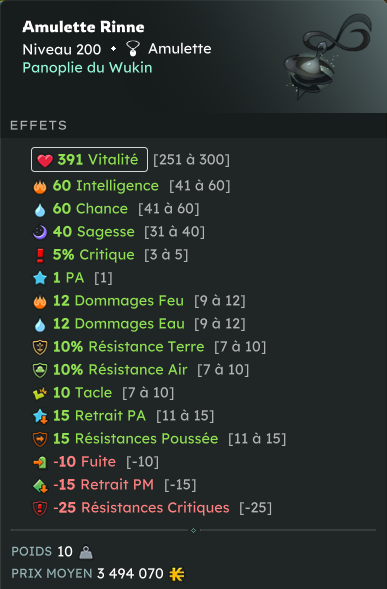The height and width of the screenshot is (589, 387).
Task: Click the red heart Vitalité icon
Action: point(45,160)
